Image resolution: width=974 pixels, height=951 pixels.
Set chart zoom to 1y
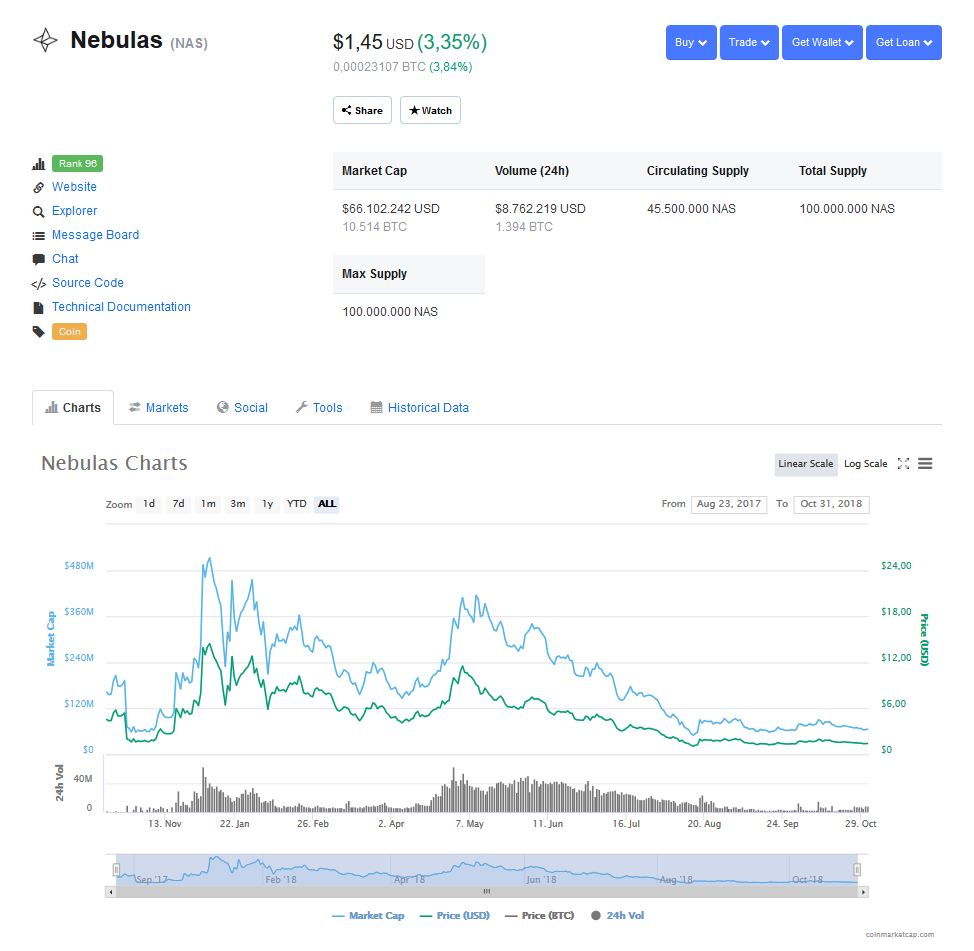267,504
